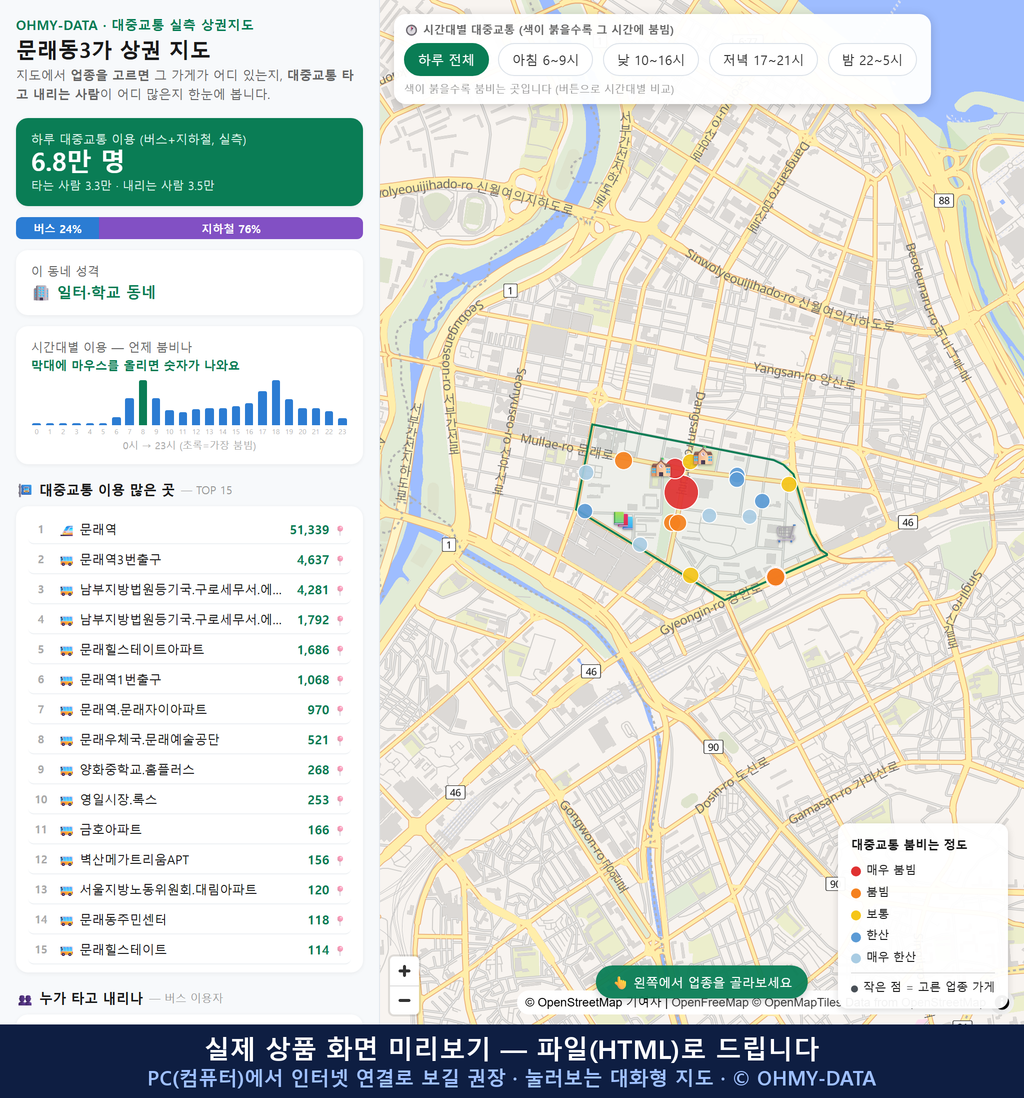The width and height of the screenshot is (1024, 1098).
Task: Click the building icon beside 일터·학교 동네
Action: tap(41, 293)
